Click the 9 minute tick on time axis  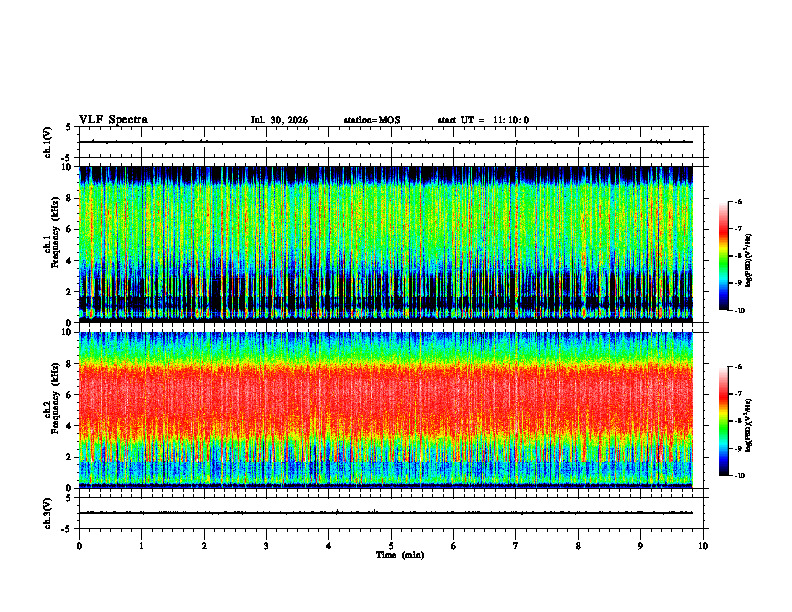coord(640,546)
